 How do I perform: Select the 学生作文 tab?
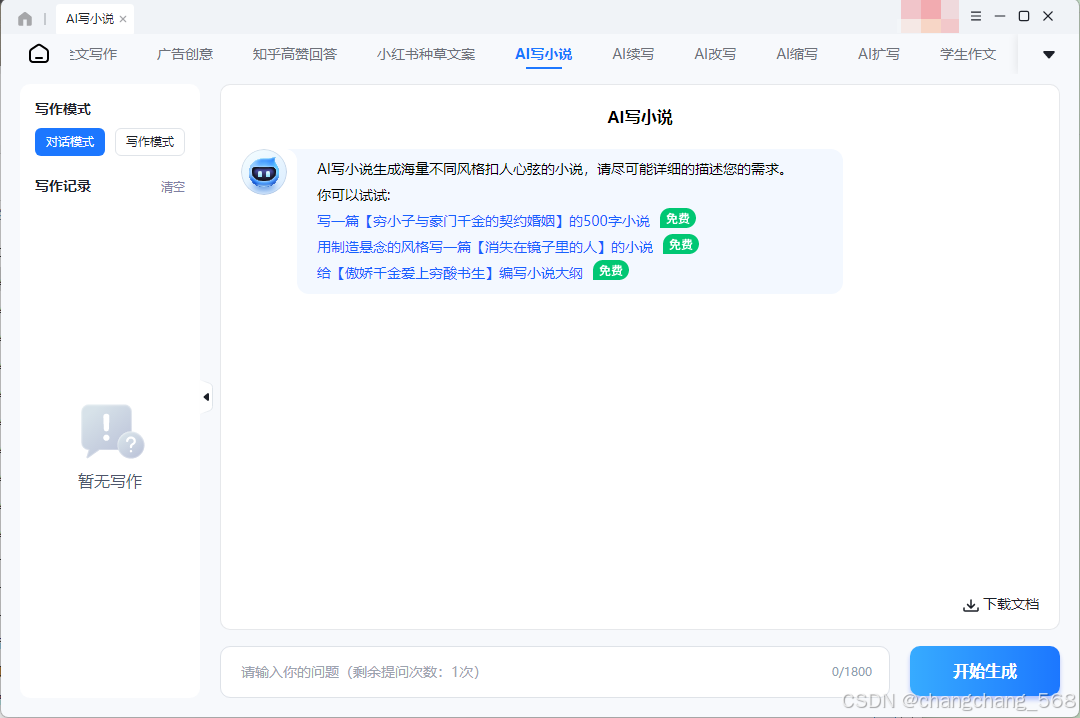968,54
